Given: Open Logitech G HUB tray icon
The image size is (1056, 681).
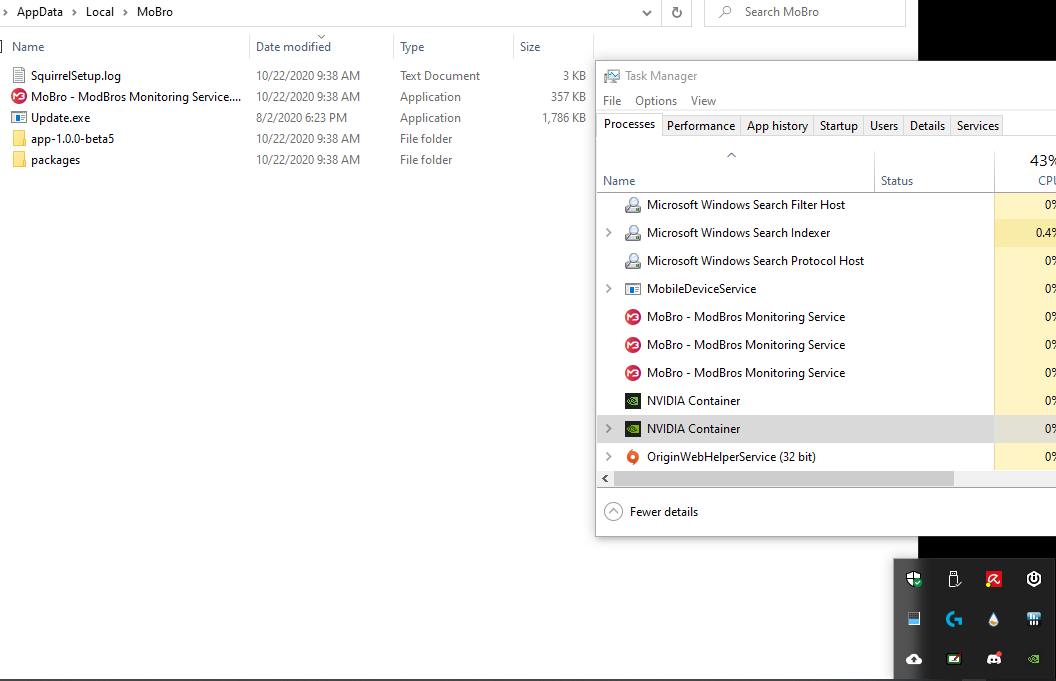Looking at the screenshot, I should [x=954, y=619].
